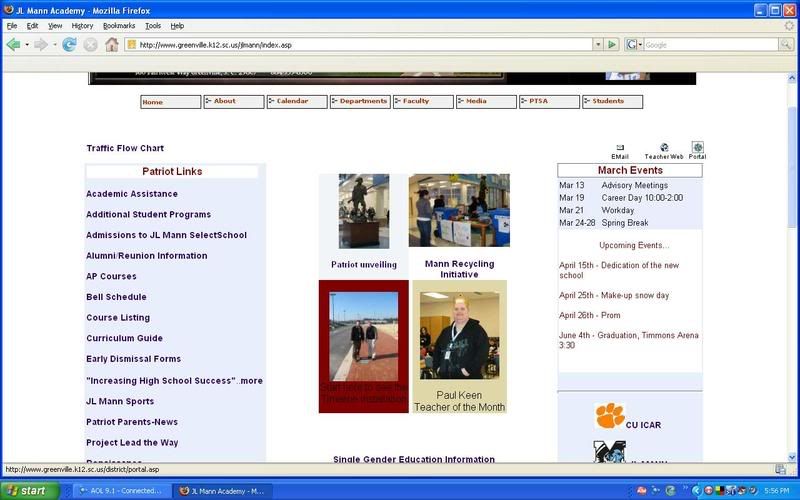Open the Bookmarks menu
Screen dimensions: 800x500
[119, 26]
